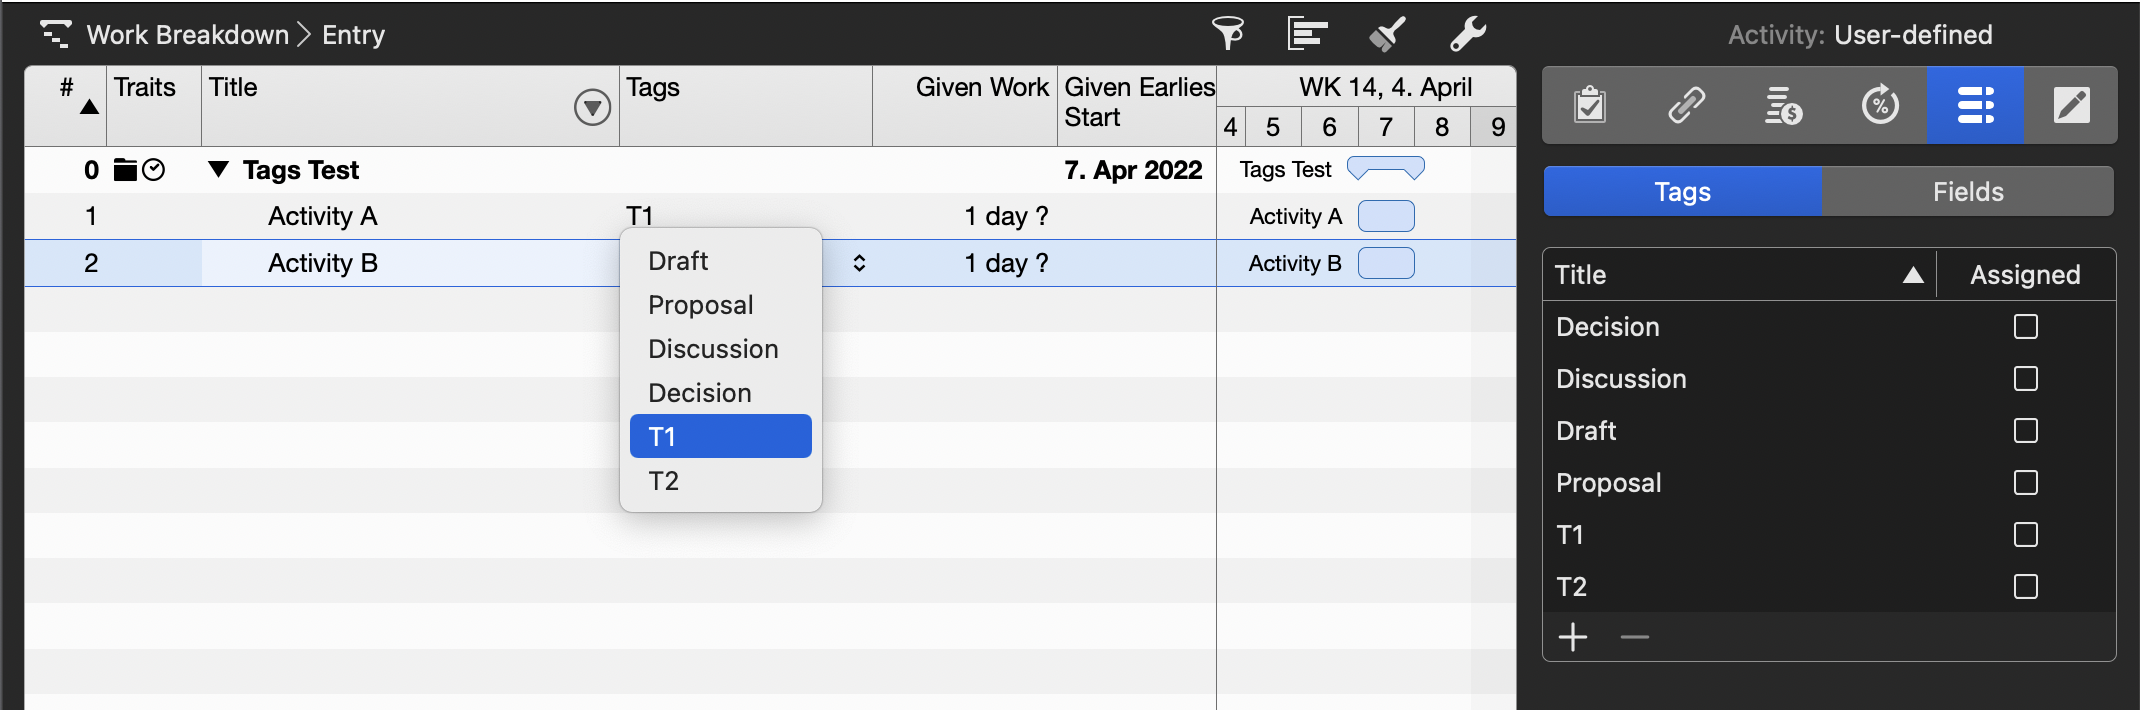Open the clipboard checklist inspector tab
The height and width of the screenshot is (710, 2140).
(x=1590, y=105)
